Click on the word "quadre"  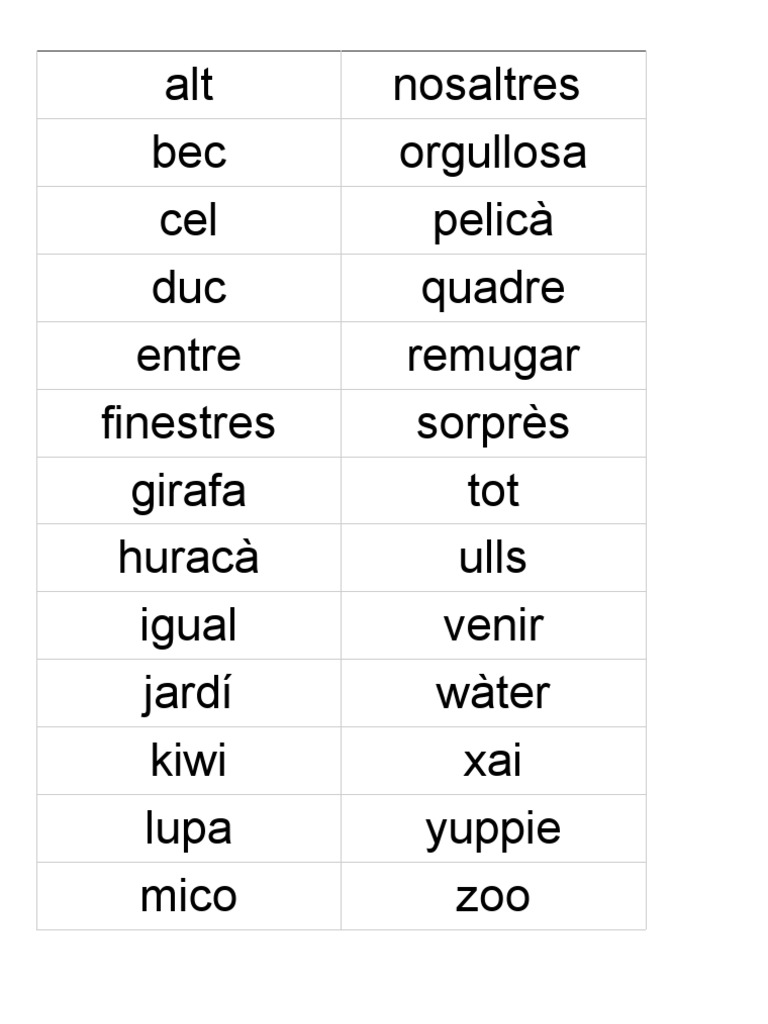click(493, 288)
